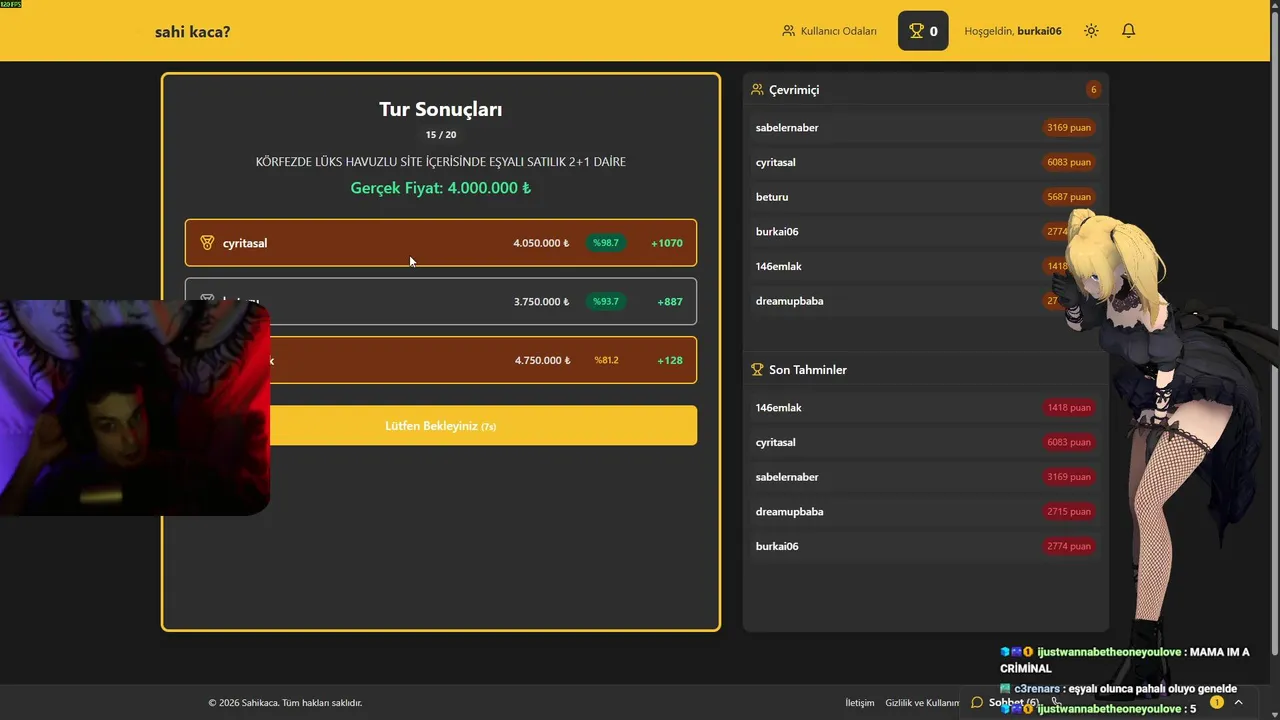
Task: Click the 15 / 20 round counter
Action: [x=441, y=135]
